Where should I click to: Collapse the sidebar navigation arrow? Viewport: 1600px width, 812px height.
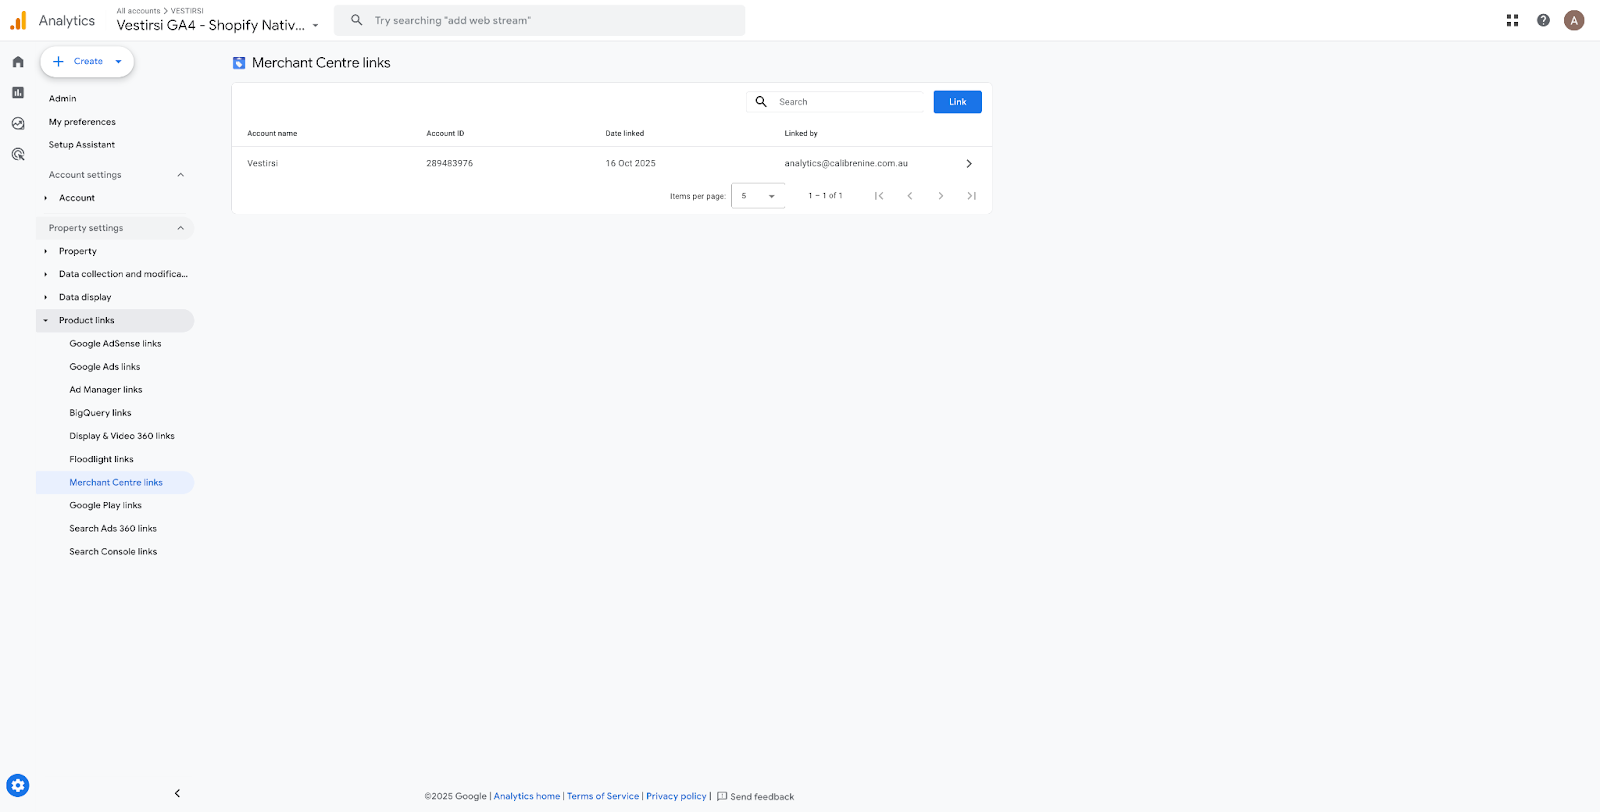point(177,793)
